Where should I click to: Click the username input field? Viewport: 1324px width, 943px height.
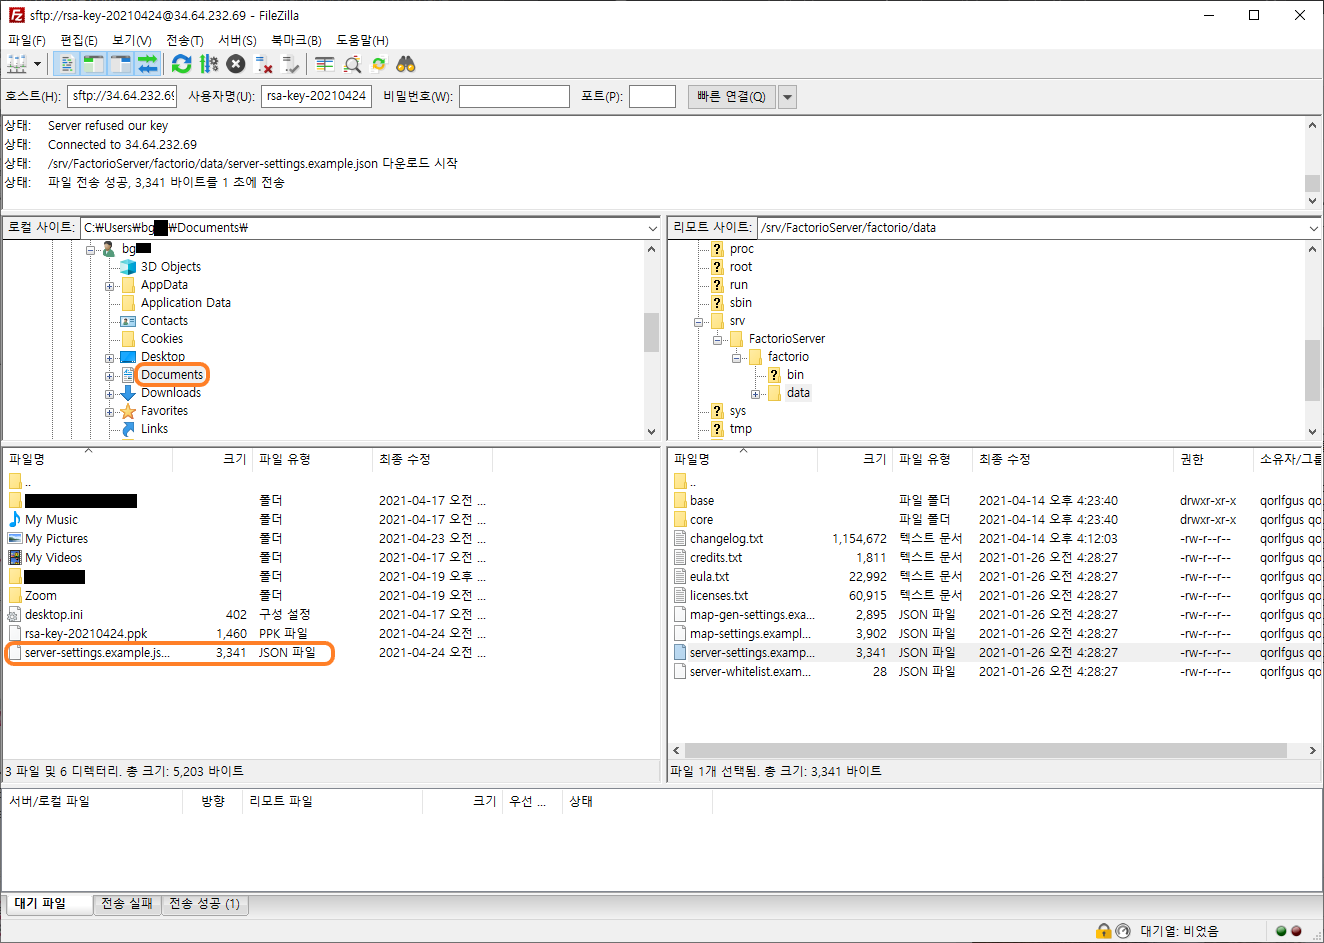316,96
